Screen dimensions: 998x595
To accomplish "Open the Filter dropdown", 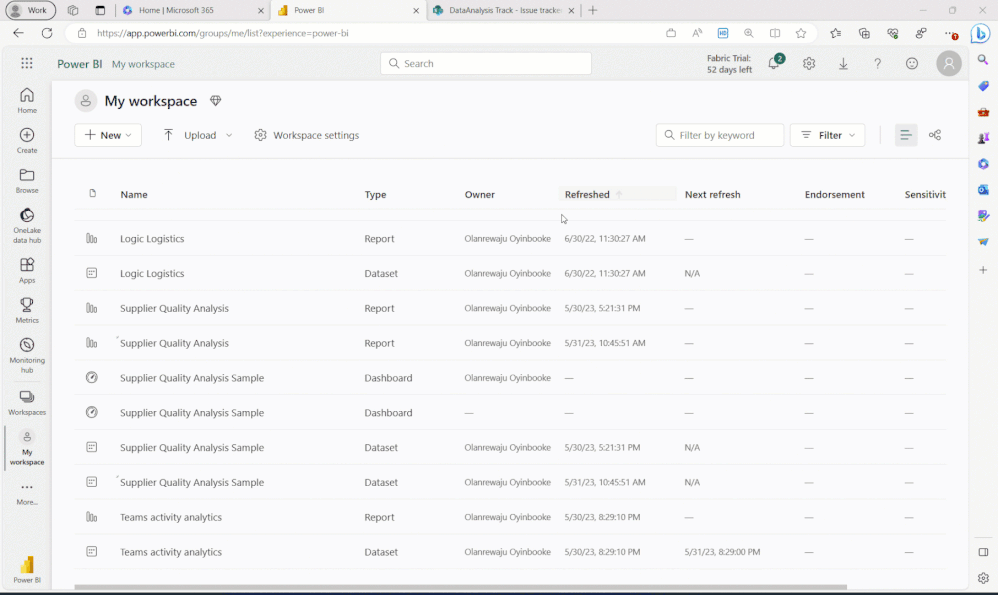I will pos(827,135).
